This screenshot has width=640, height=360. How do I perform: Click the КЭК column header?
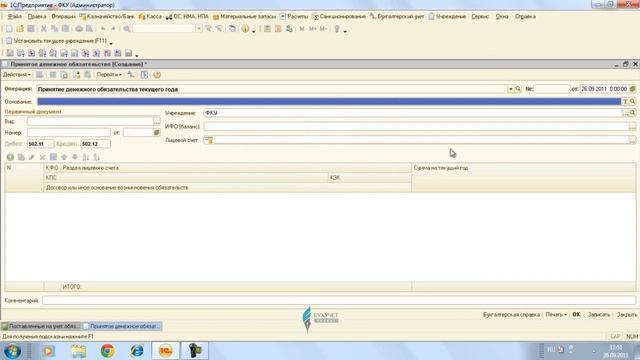(x=370, y=178)
